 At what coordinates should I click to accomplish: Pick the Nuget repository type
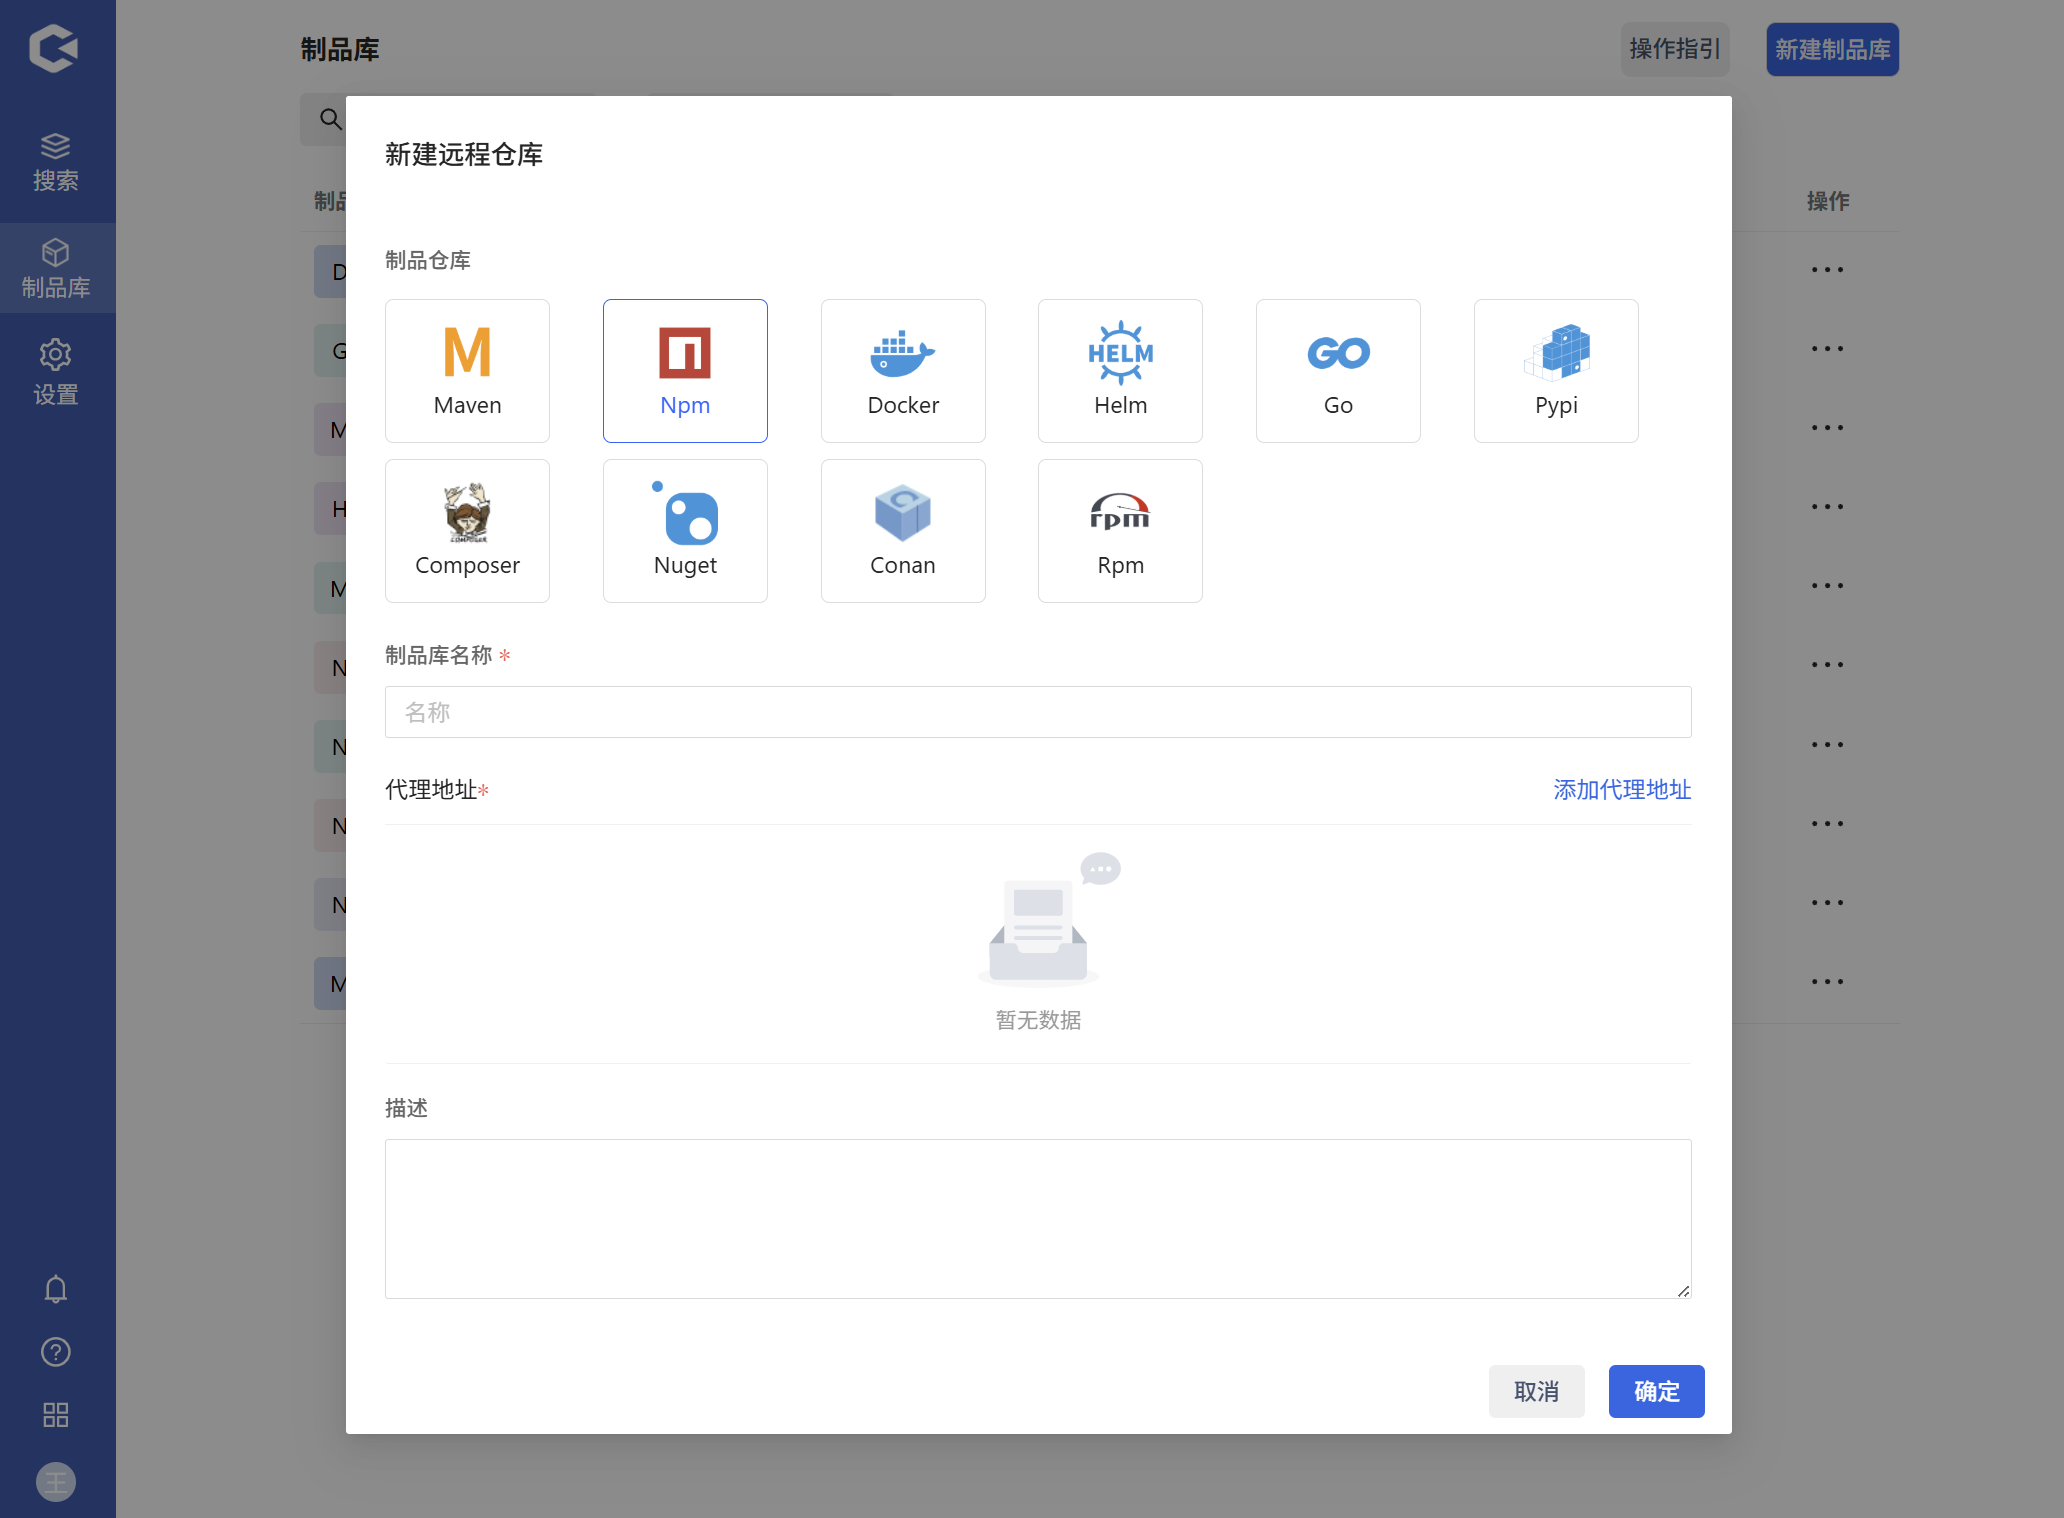685,530
